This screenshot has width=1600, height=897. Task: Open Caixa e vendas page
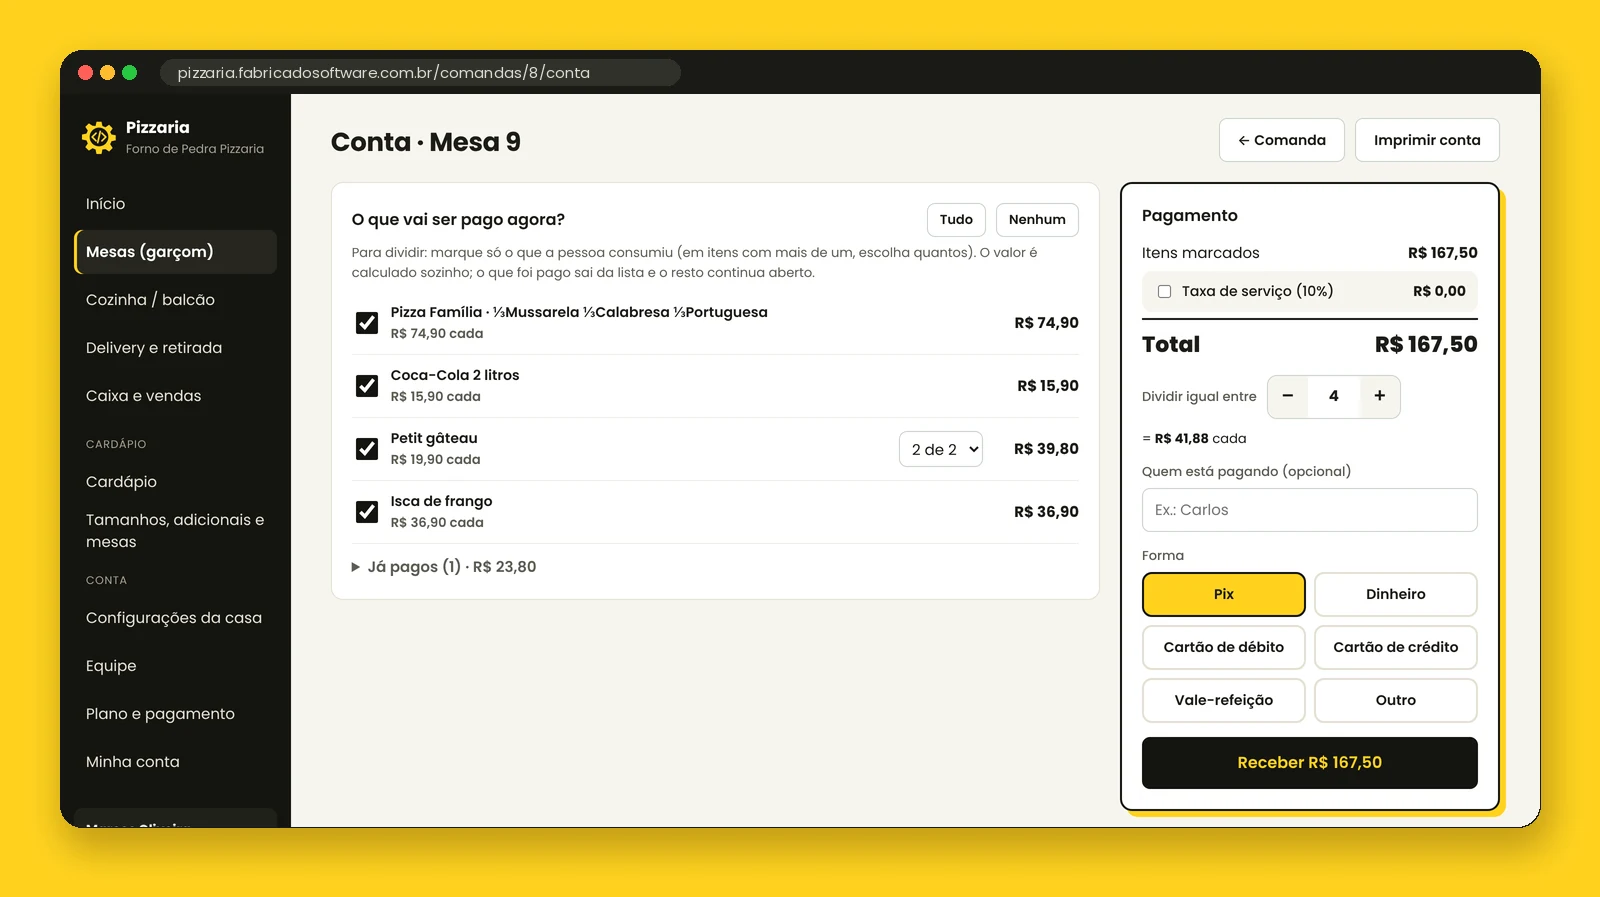point(175,396)
